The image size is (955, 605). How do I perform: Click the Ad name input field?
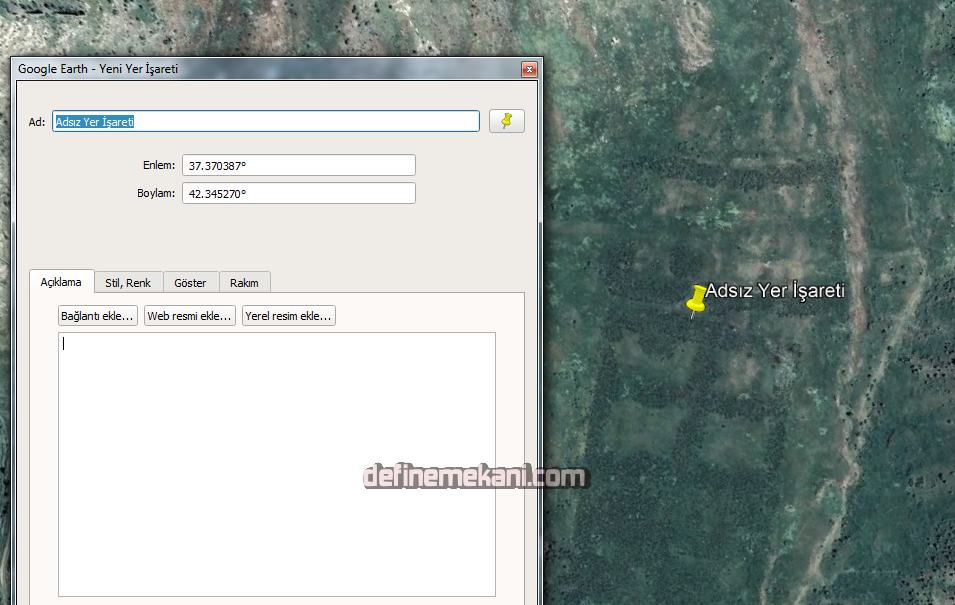pyautogui.click(x=265, y=121)
